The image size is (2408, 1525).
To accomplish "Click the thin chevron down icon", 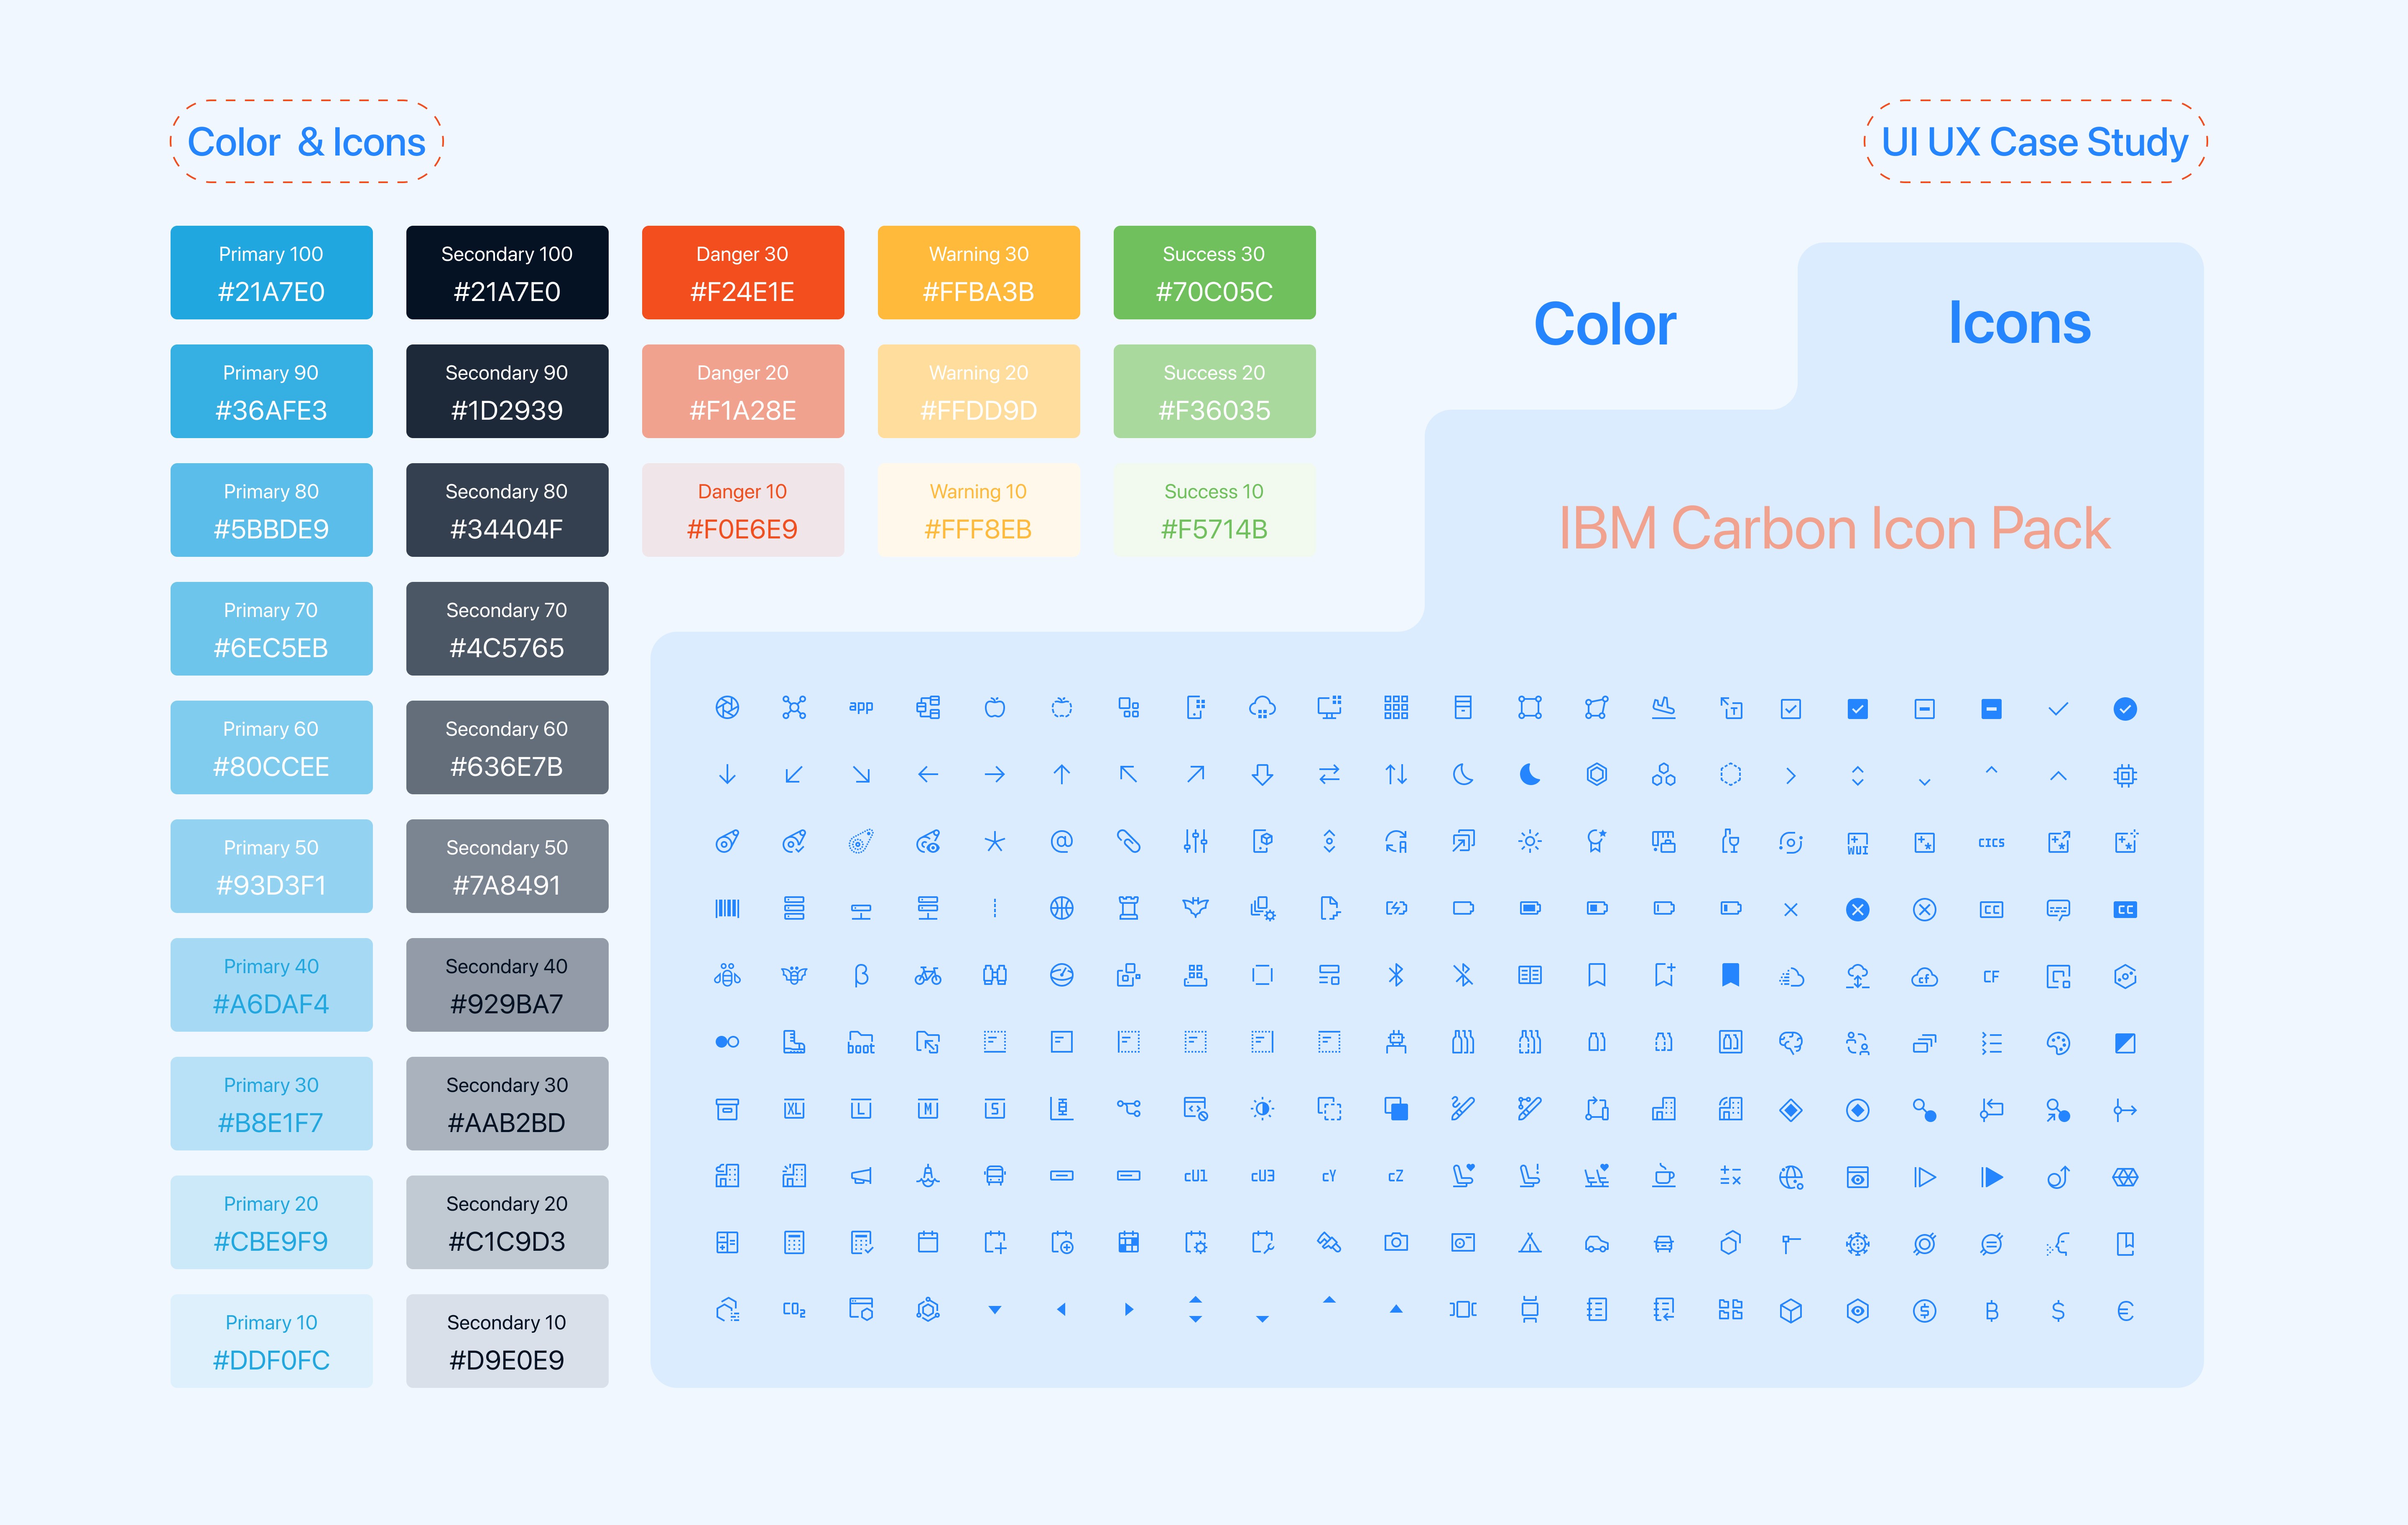I will (1925, 782).
